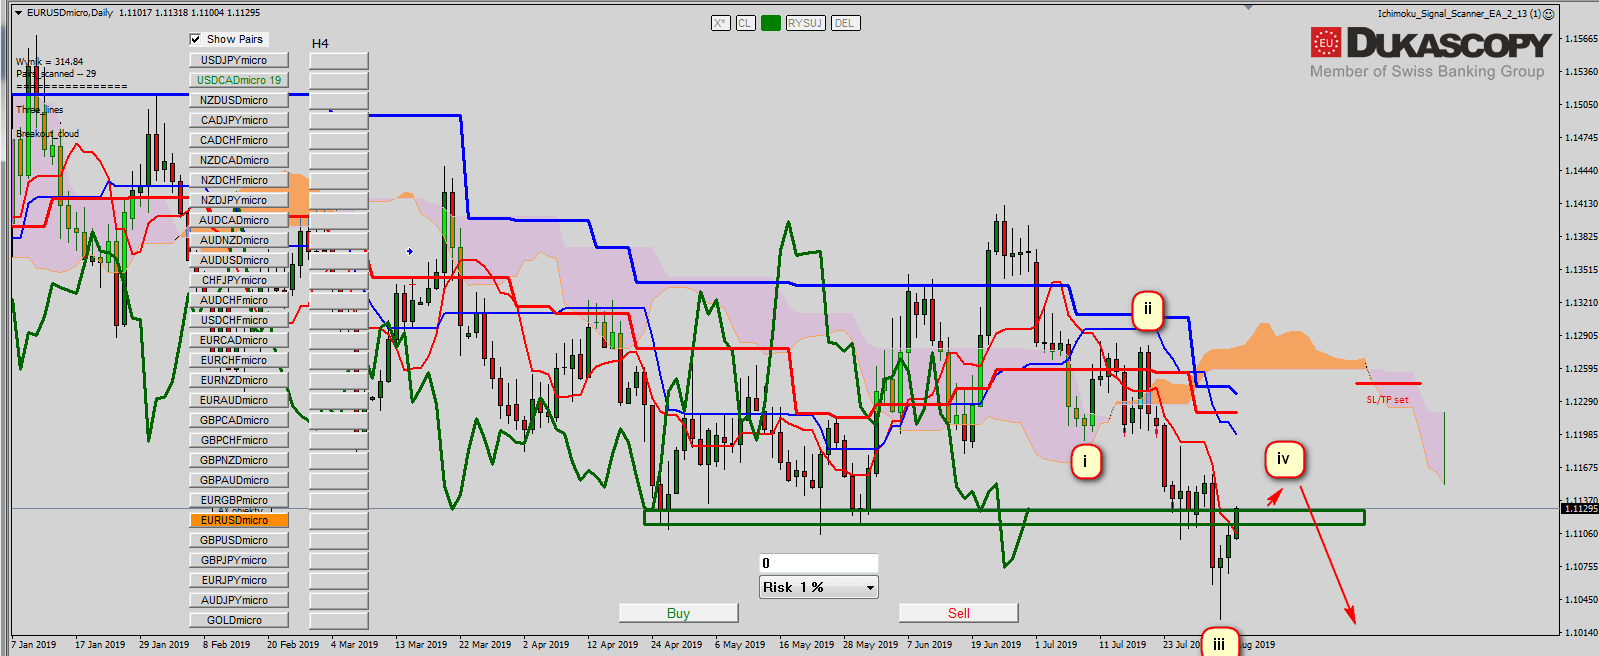This screenshot has height=656, width=1599.
Task: Select USDCADmicro 19 in the pair list
Action: 238,80
